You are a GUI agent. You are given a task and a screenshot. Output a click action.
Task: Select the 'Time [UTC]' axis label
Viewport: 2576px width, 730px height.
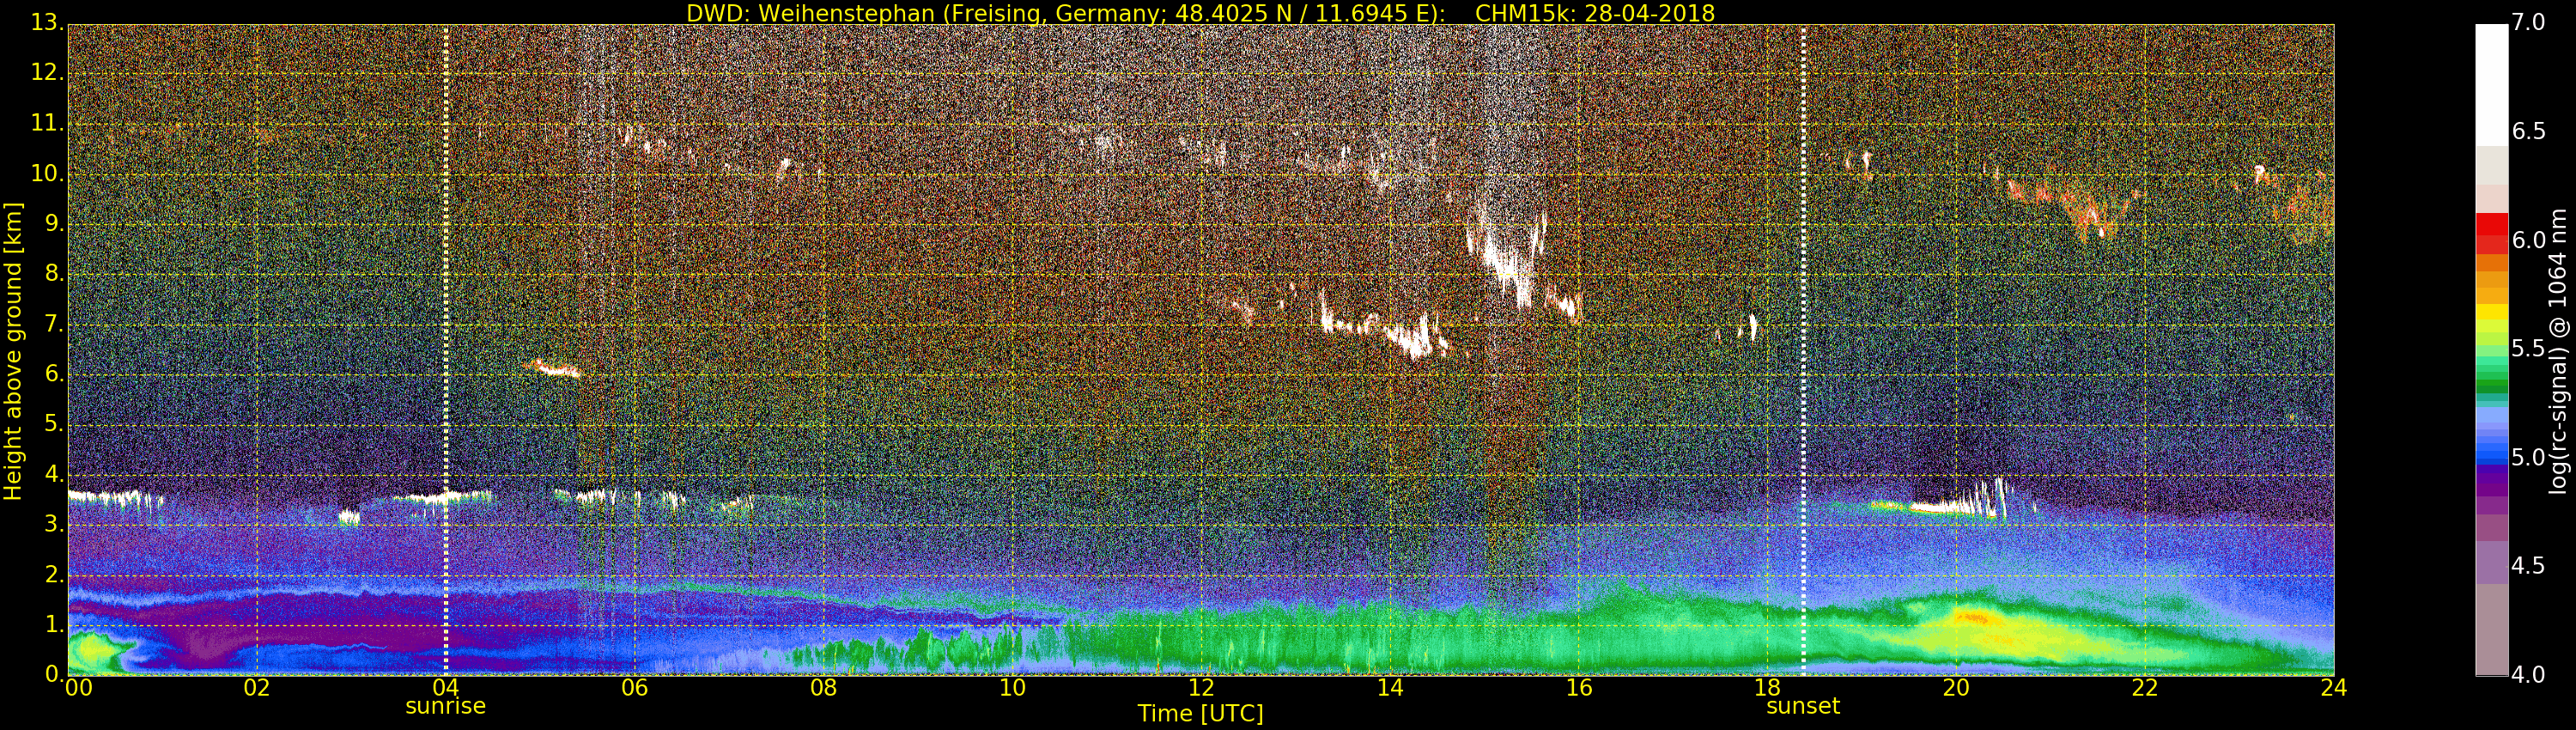coord(1200,713)
